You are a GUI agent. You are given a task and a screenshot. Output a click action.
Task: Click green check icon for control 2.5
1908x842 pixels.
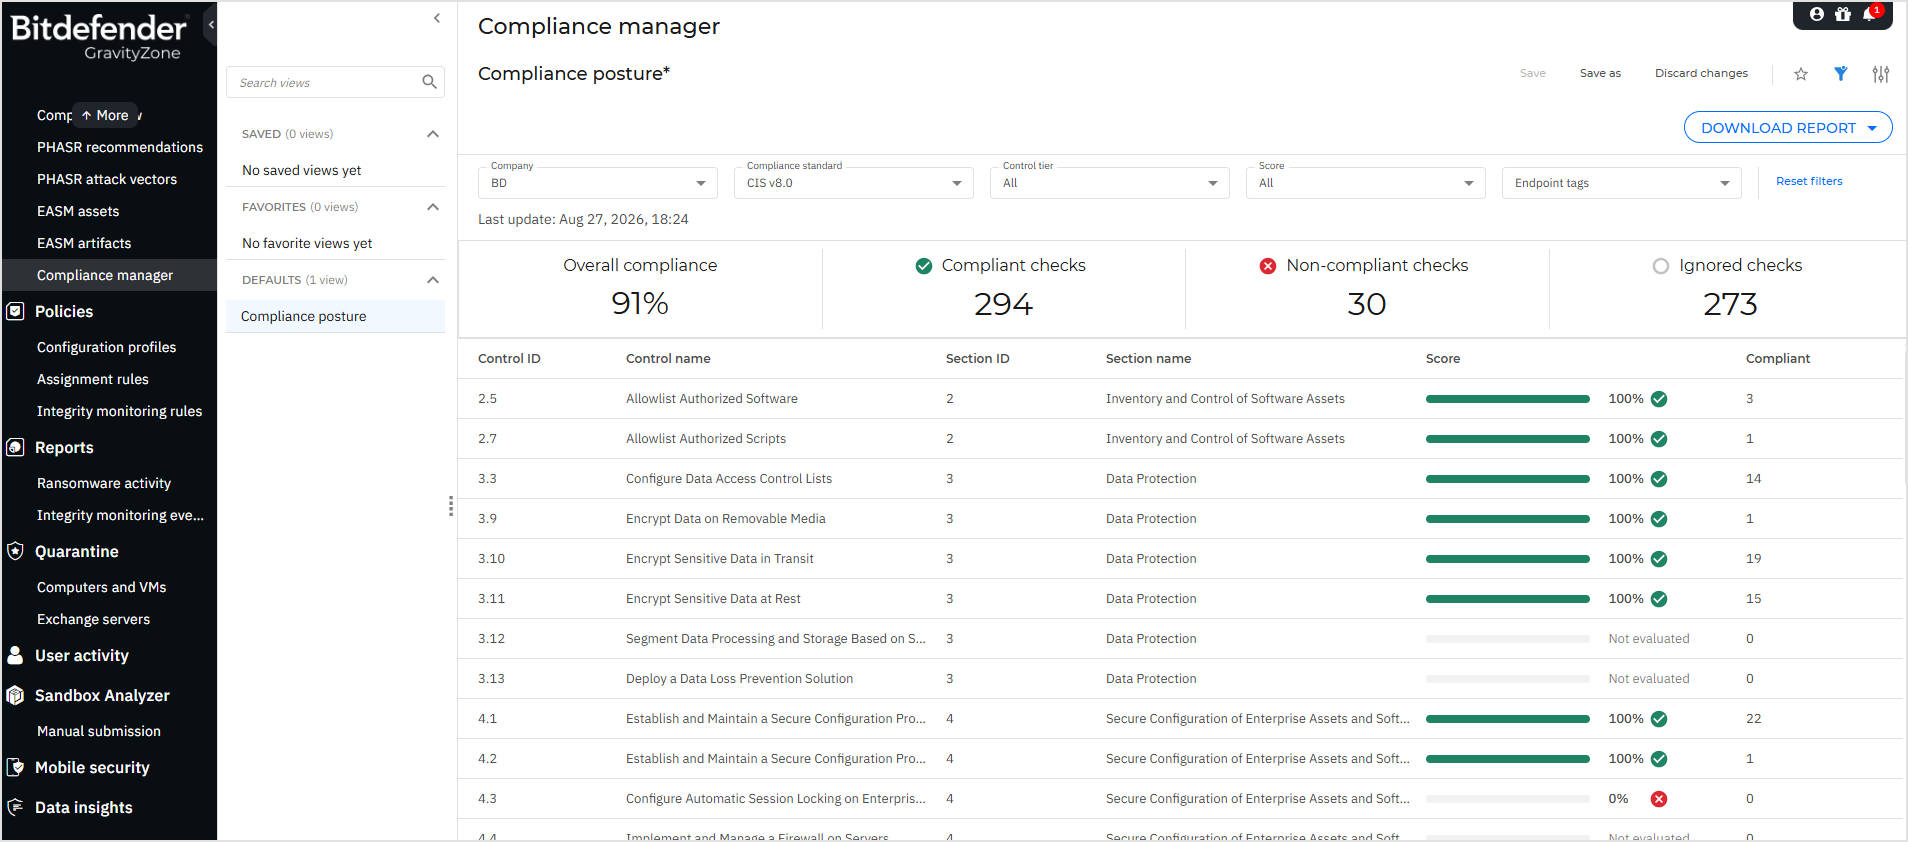(x=1659, y=399)
